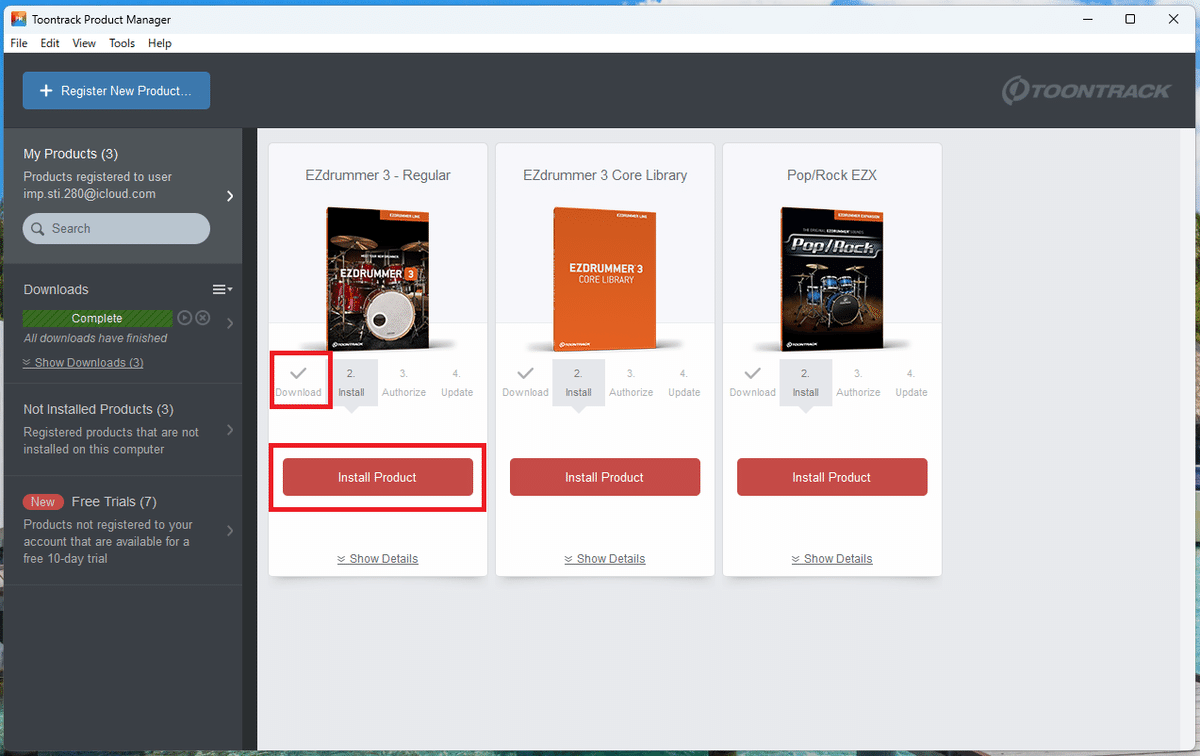The width and height of the screenshot is (1200, 756).
Task: Select Install step of EZdrummer 3 - Regular
Action: point(351,381)
